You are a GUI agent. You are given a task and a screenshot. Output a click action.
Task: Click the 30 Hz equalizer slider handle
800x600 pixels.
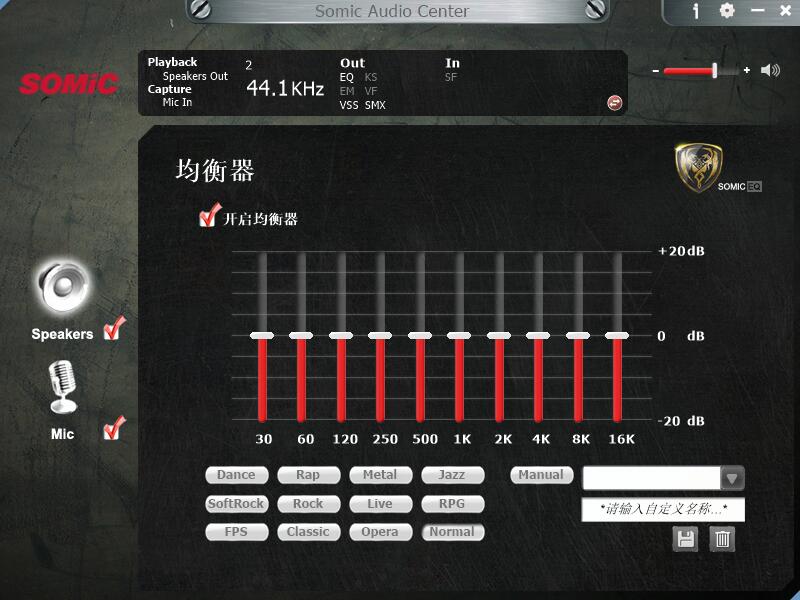pyautogui.click(x=262, y=335)
